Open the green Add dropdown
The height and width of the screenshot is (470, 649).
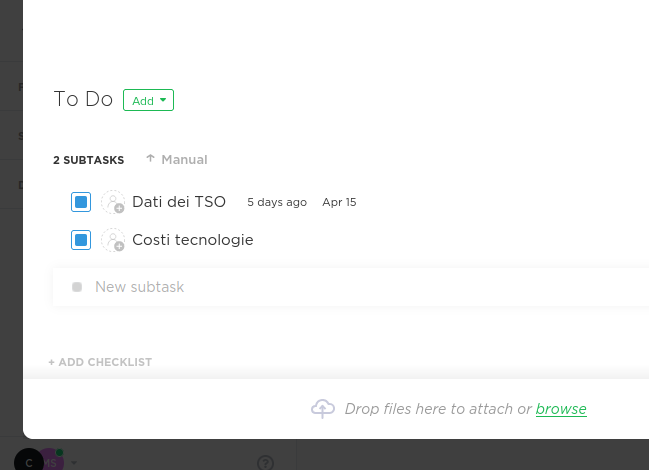148,100
